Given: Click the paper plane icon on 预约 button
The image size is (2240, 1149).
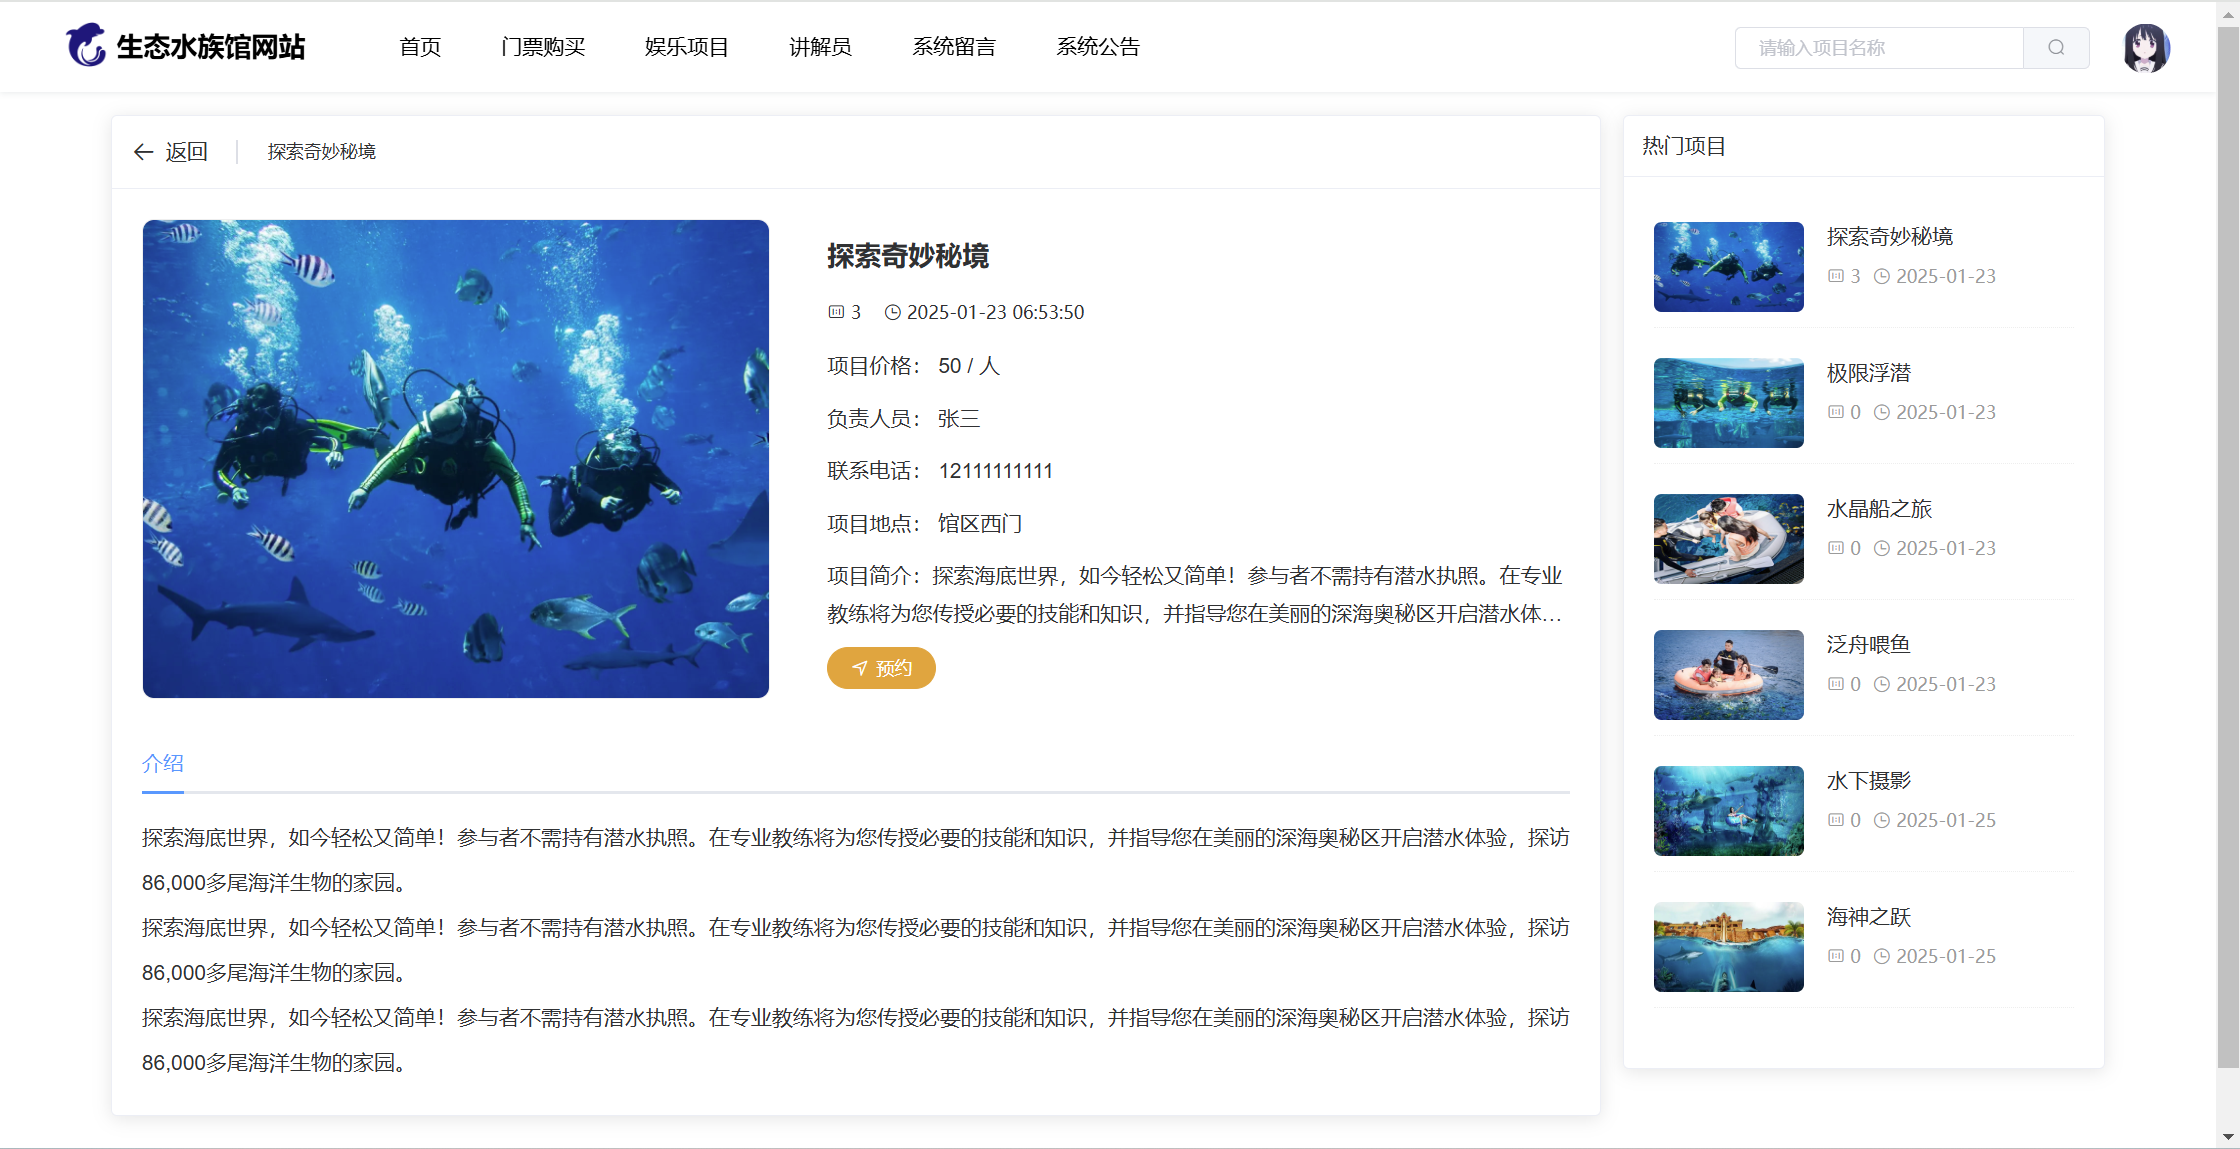Looking at the screenshot, I should [859, 668].
